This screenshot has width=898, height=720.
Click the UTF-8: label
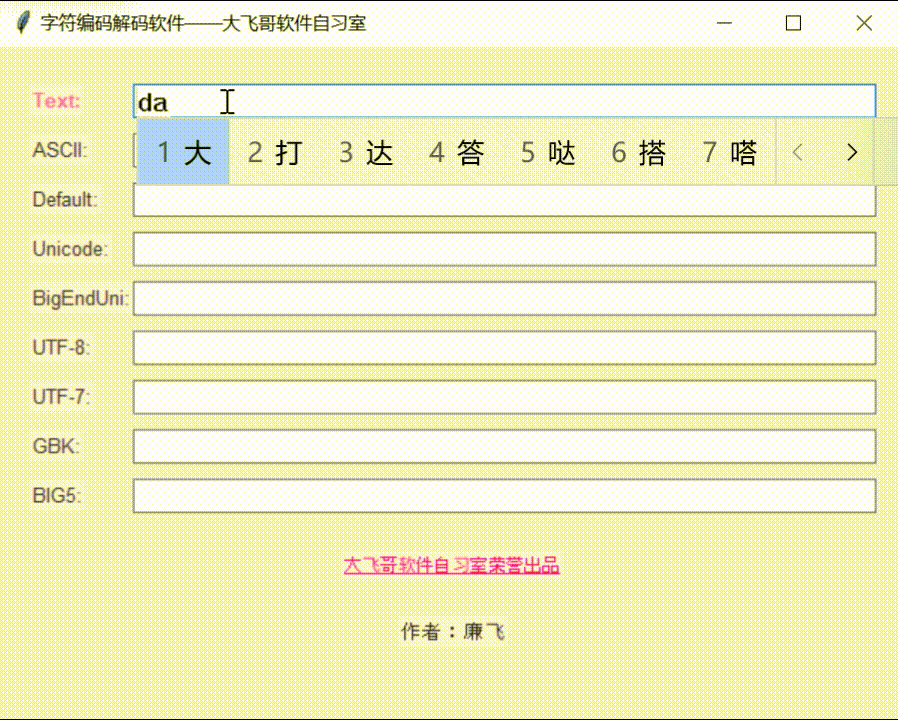[61, 347]
